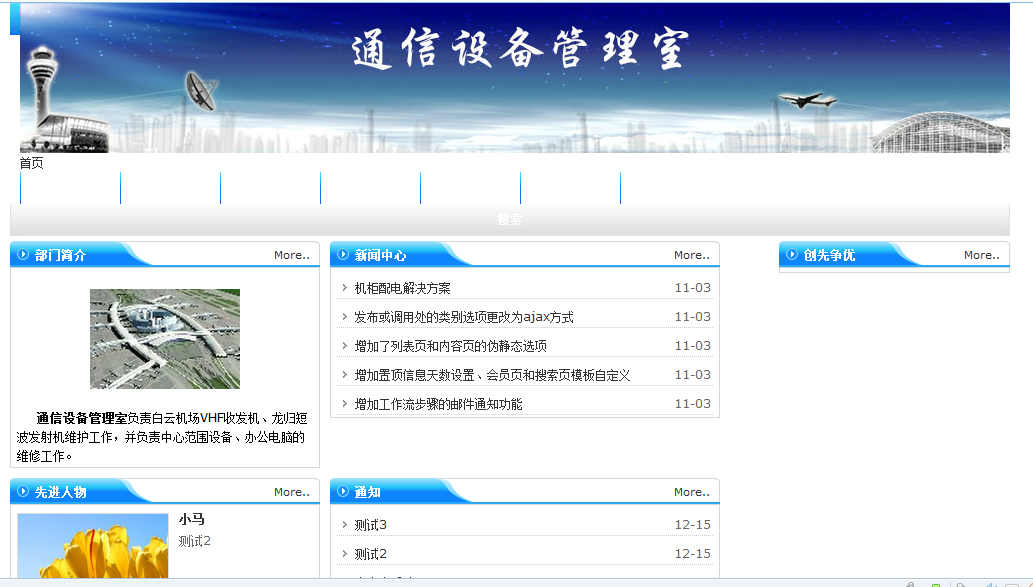Click the chevron bullet before 增加工作流步骤的邮件通知功能
This screenshot has width=1033, height=587.
point(345,404)
